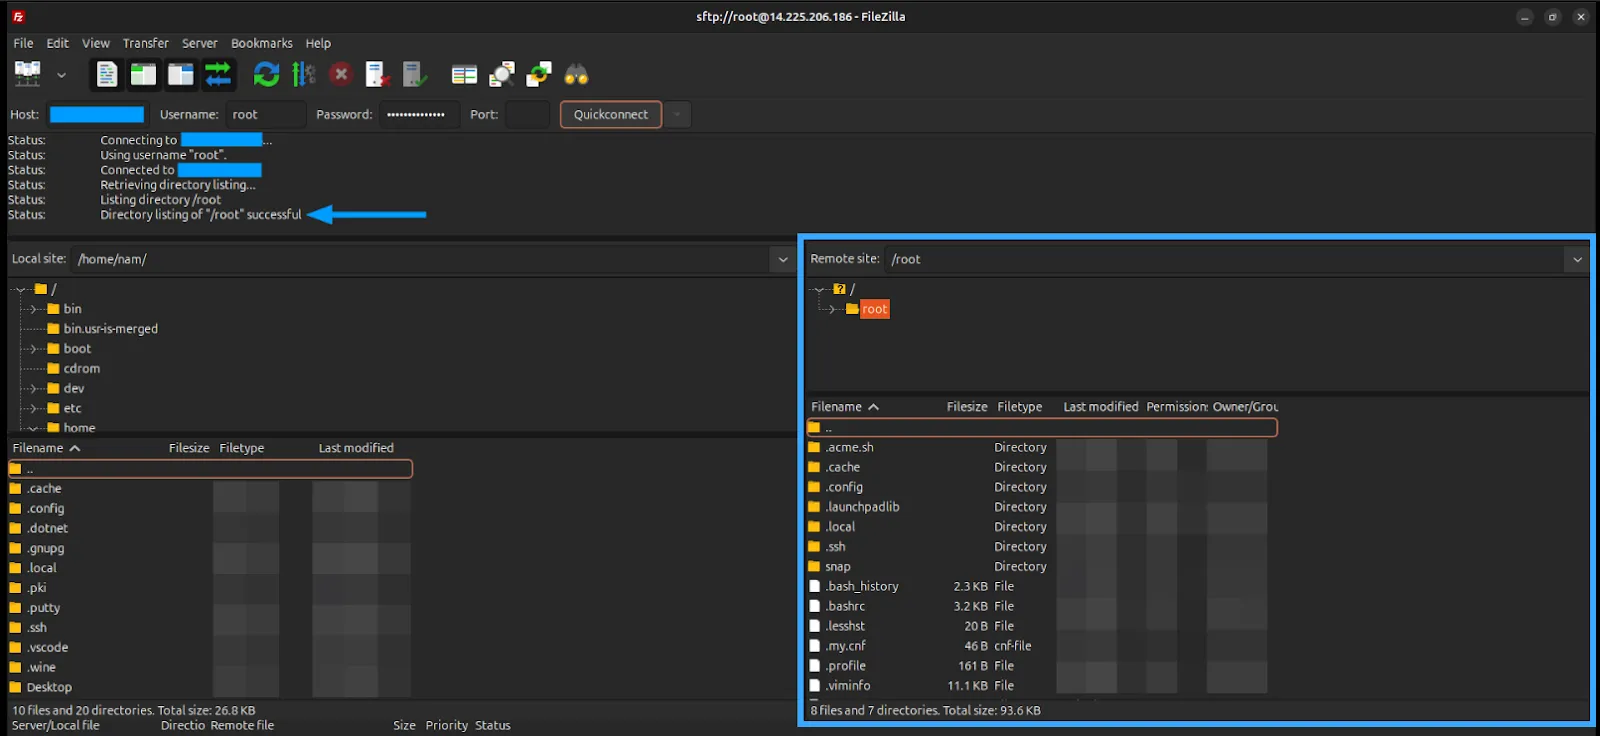1600x736 pixels.
Task: Toggle the transfer queue display
Action: (x=218, y=74)
